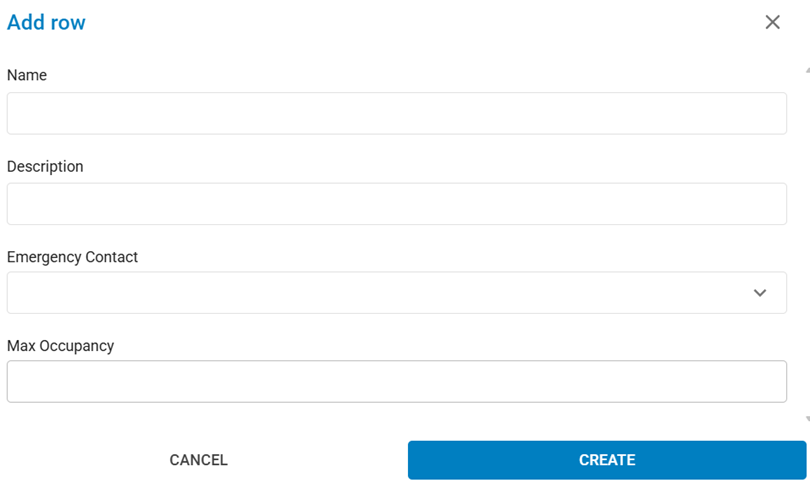810x483 pixels.
Task: Click the Add row dialog title
Action: 46,22
